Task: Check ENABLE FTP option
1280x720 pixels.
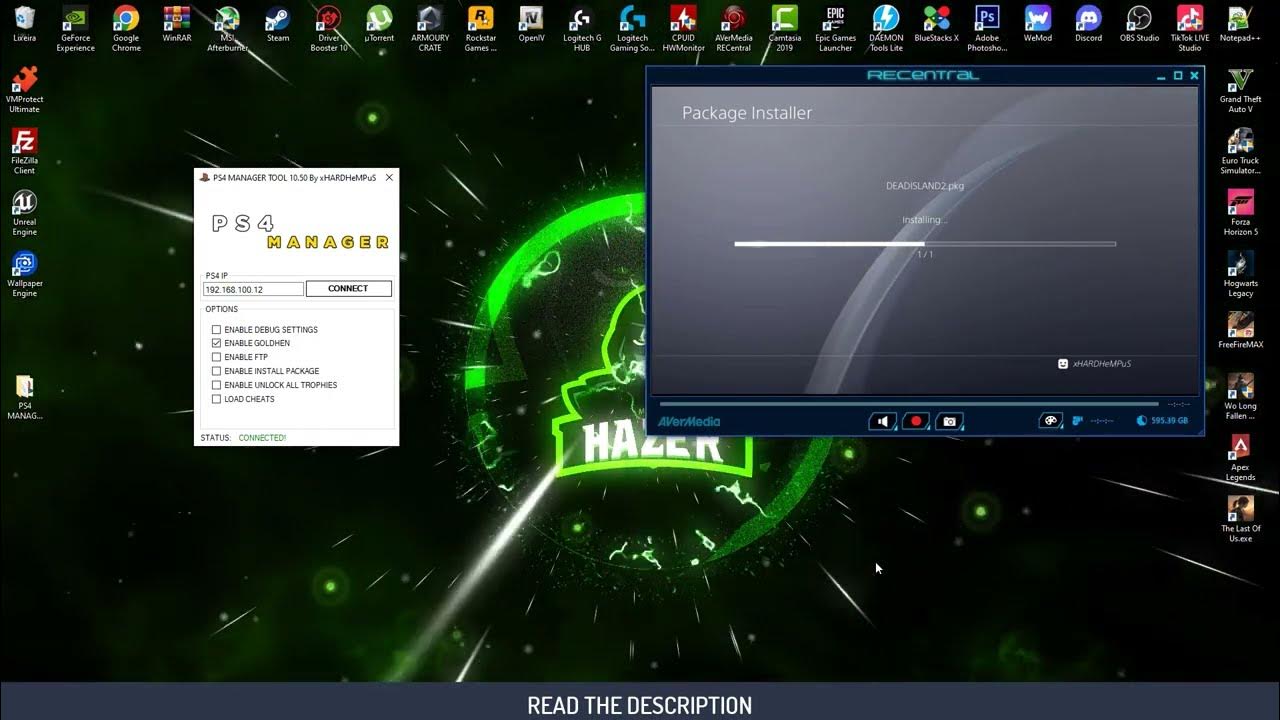Action: coord(216,357)
